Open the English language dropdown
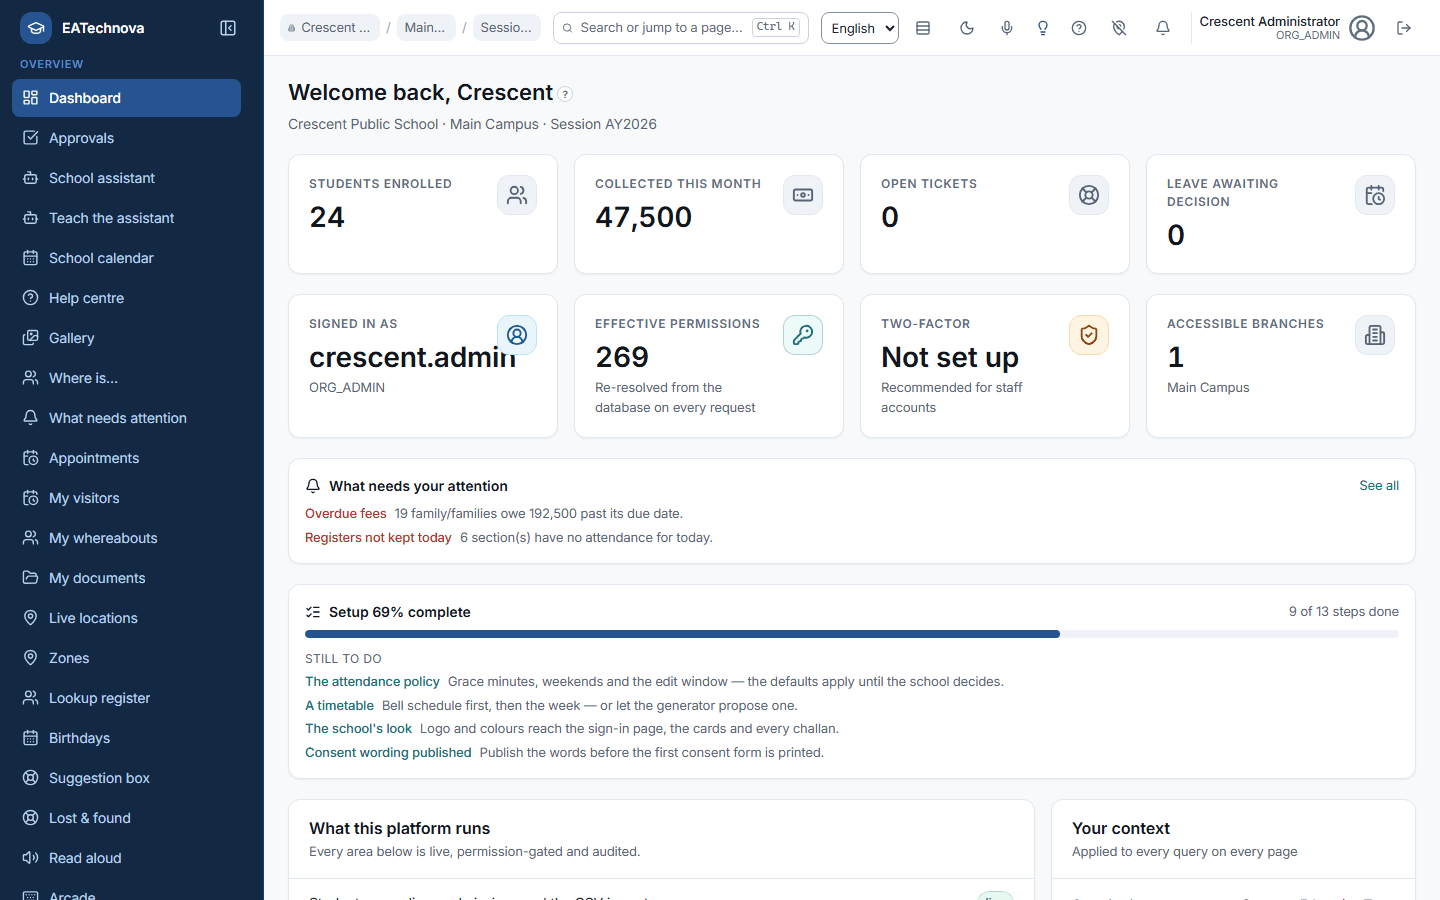Viewport: 1440px width, 900px height. point(860,28)
